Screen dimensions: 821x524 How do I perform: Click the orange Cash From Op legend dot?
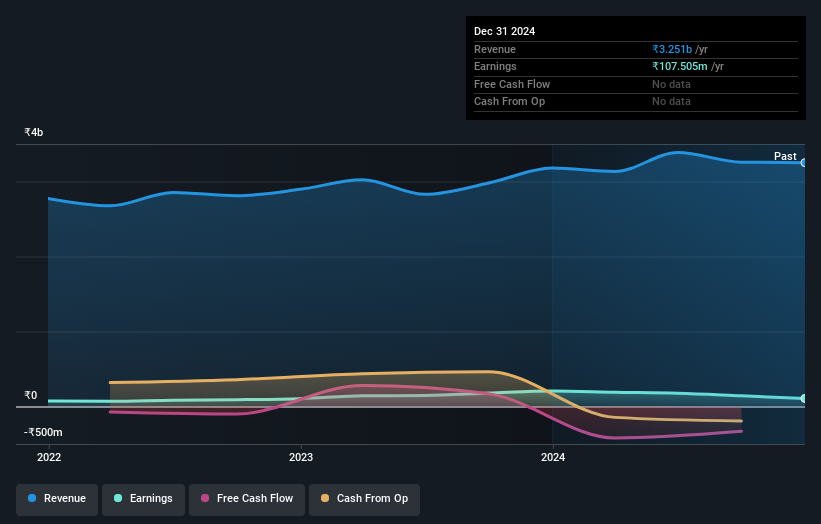tap(325, 498)
